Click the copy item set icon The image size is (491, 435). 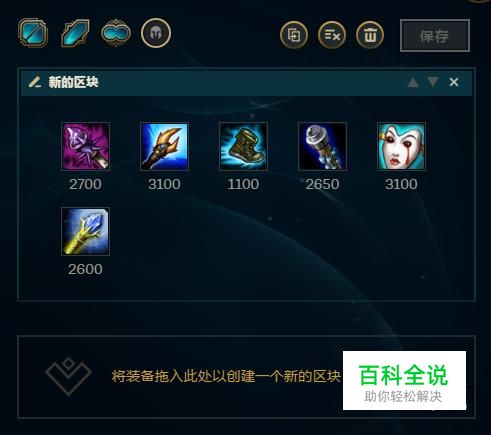click(x=294, y=35)
